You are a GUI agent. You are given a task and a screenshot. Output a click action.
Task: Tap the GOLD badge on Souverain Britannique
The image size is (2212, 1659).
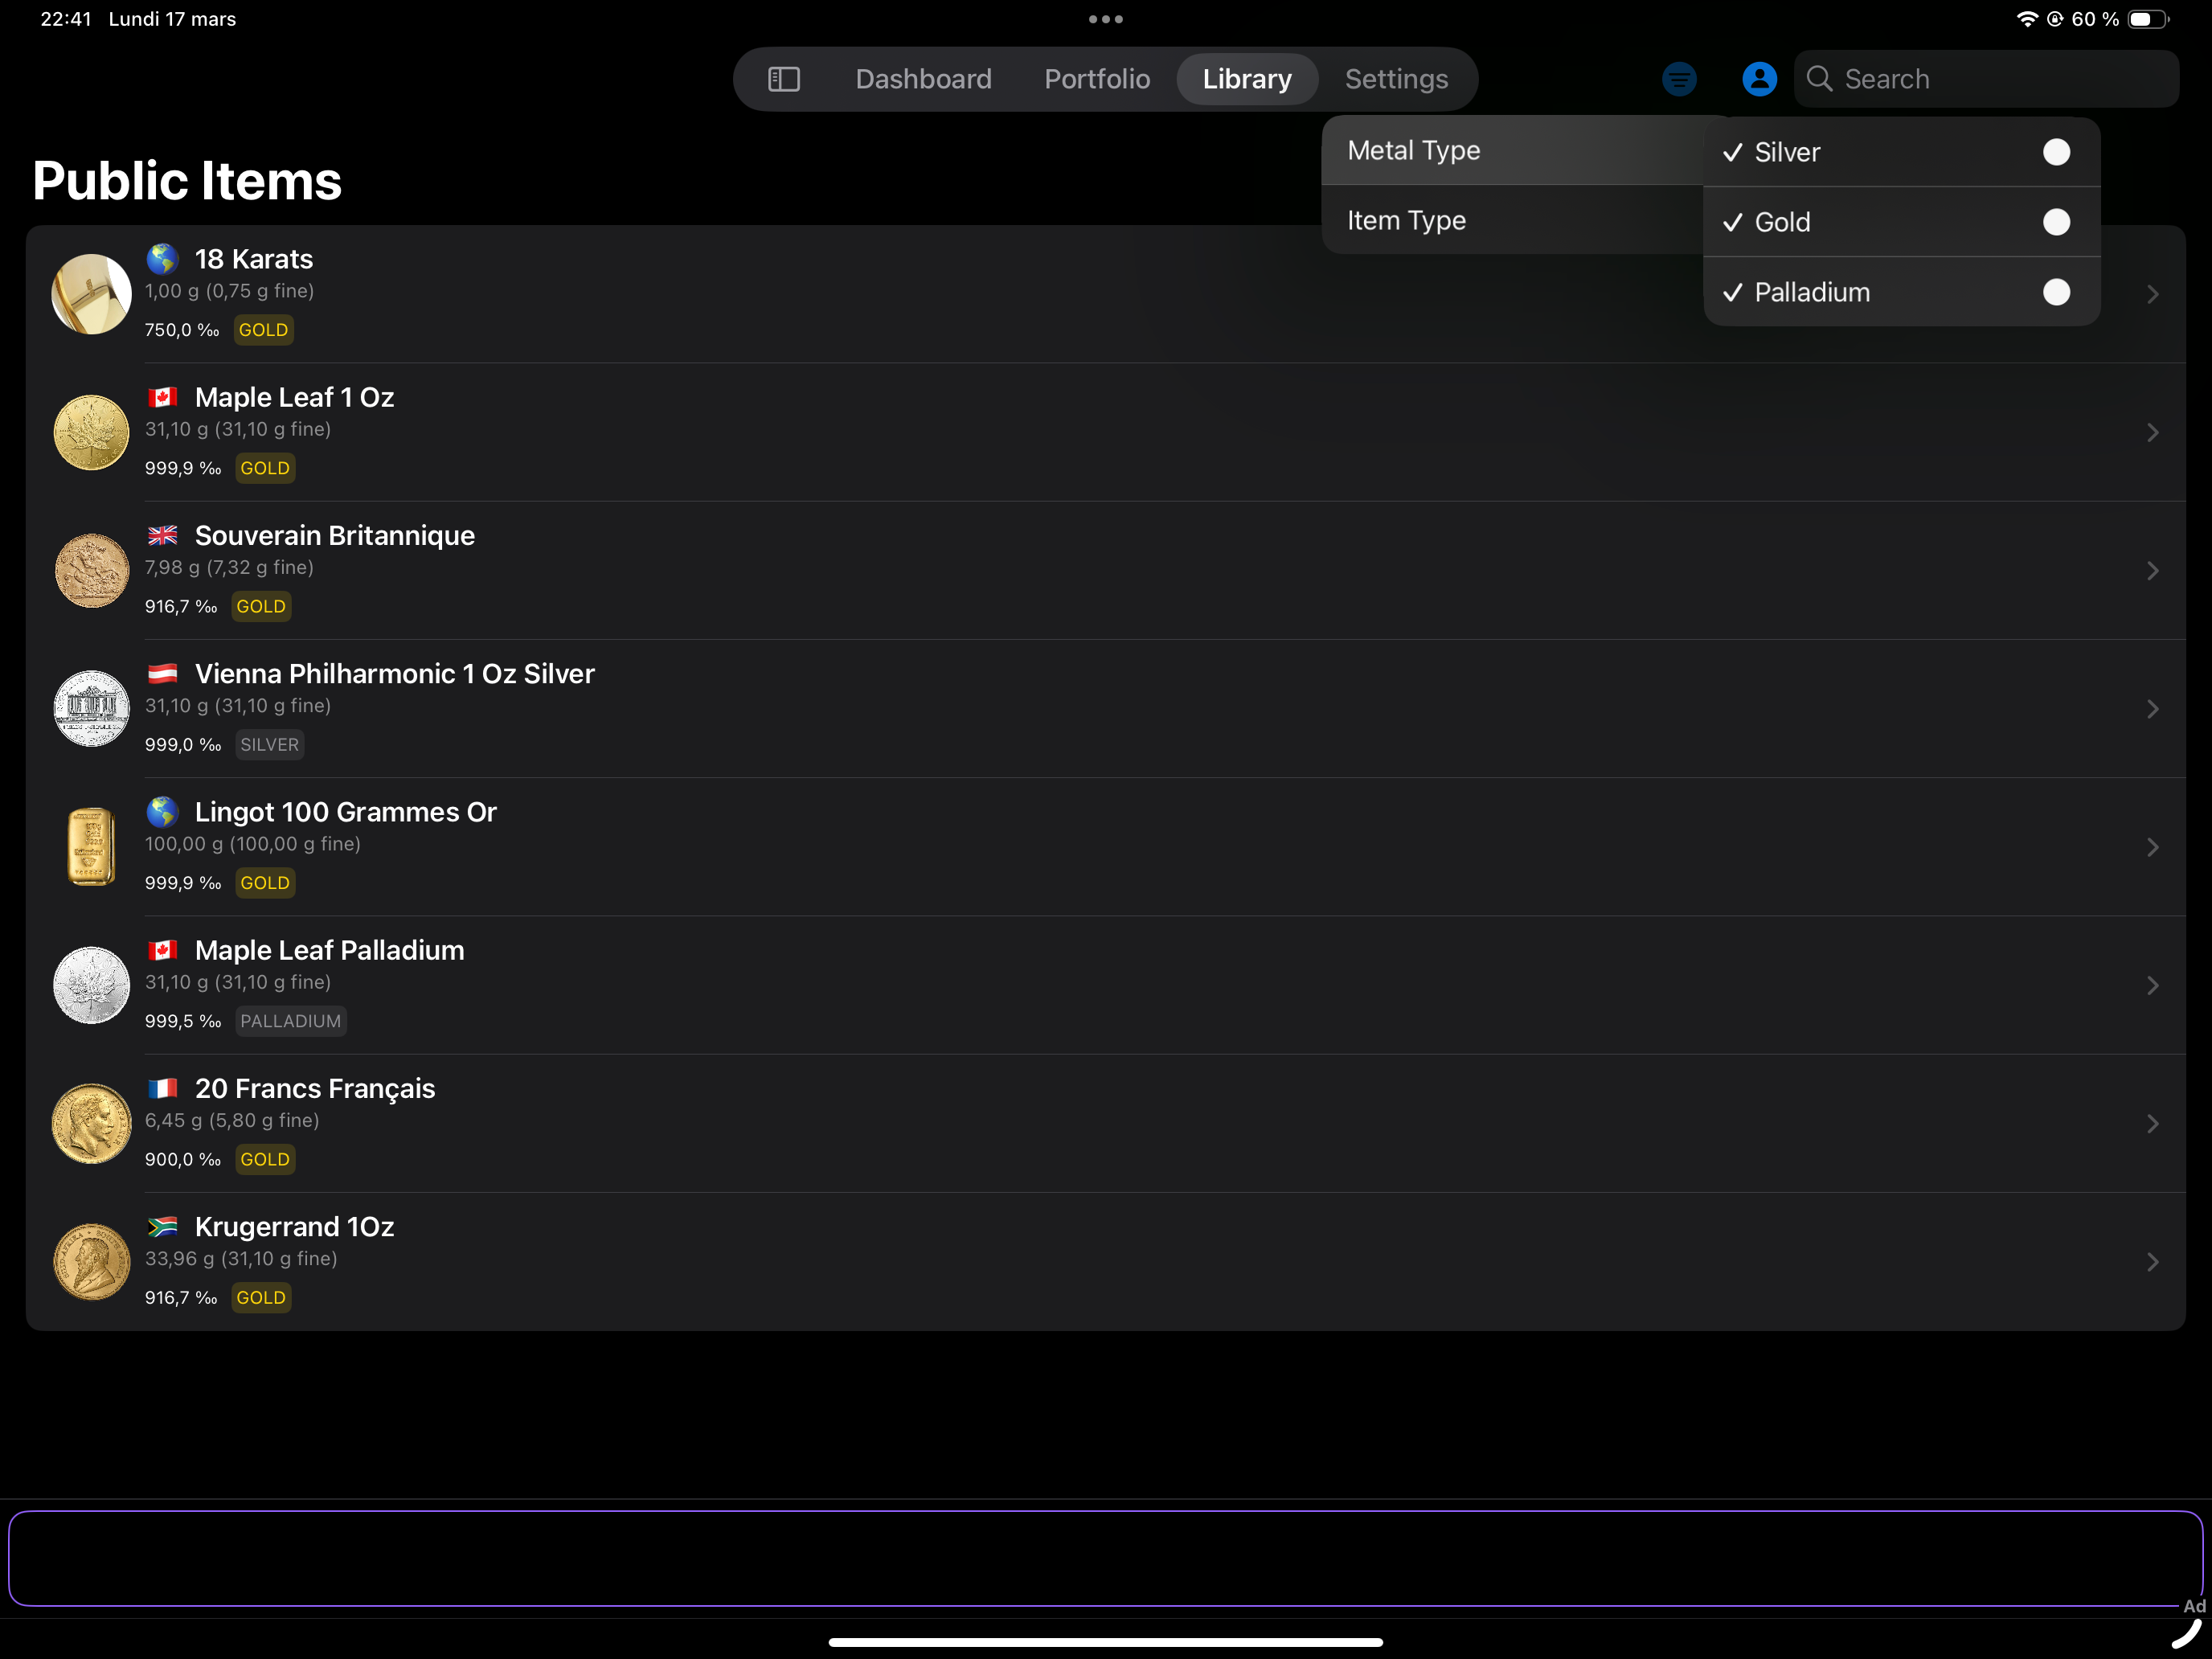261,606
